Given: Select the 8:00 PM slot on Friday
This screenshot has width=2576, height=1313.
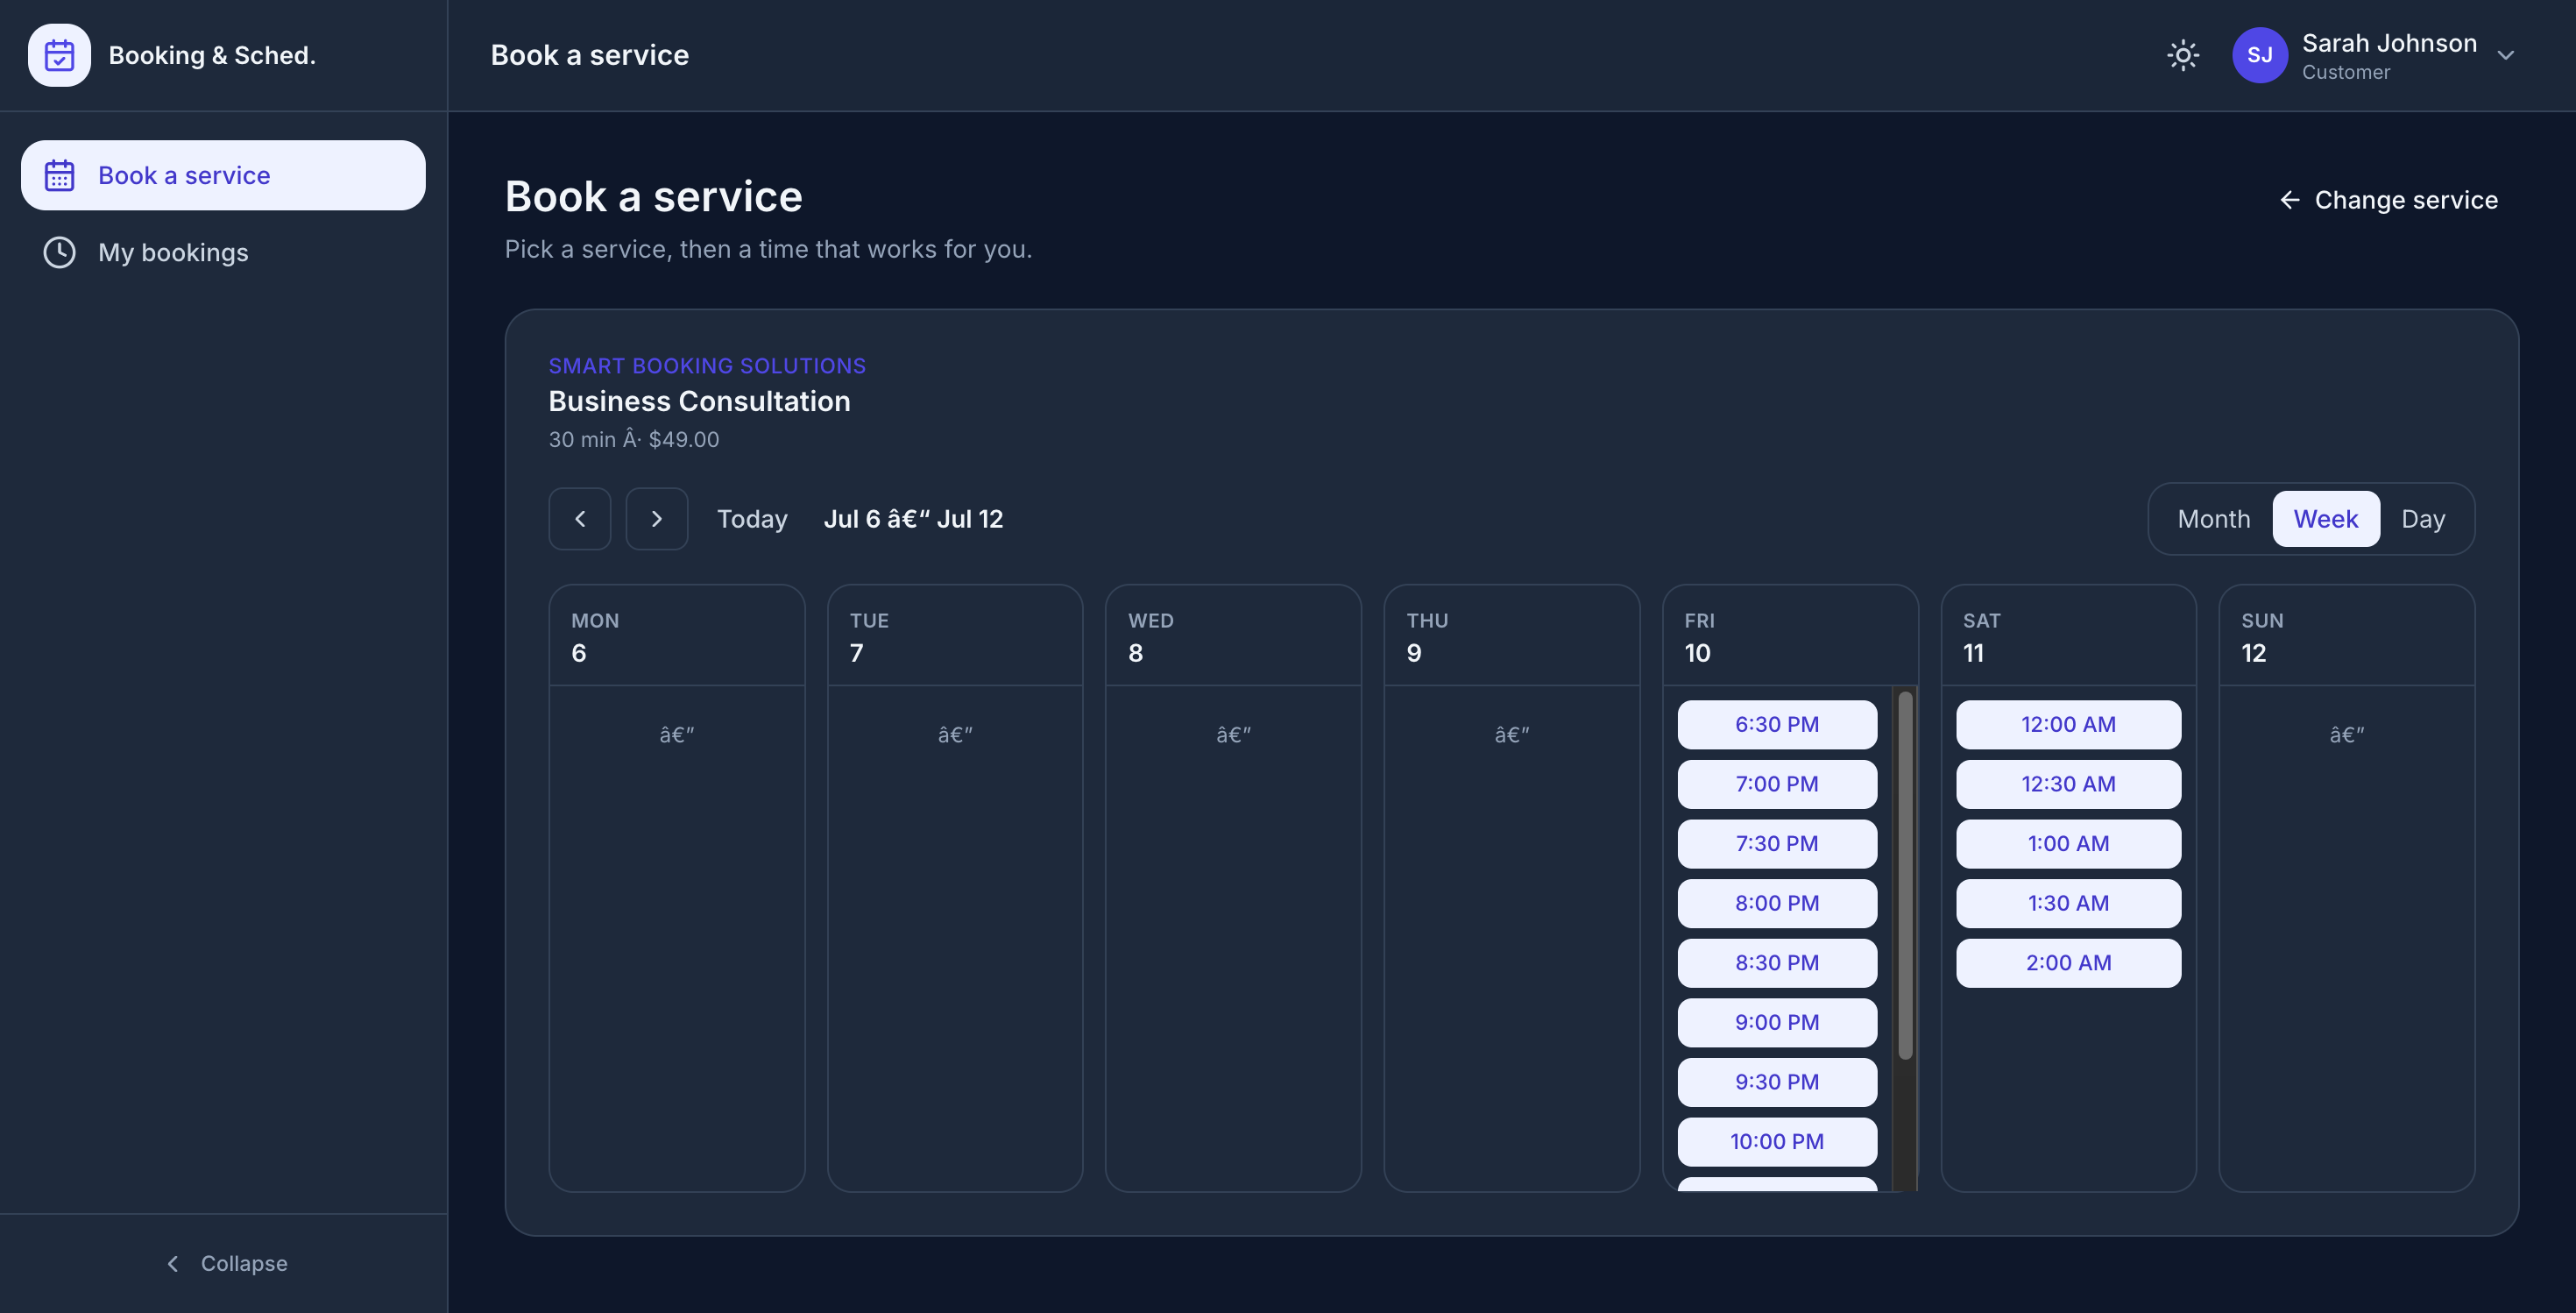Looking at the screenshot, I should pyautogui.click(x=1777, y=903).
